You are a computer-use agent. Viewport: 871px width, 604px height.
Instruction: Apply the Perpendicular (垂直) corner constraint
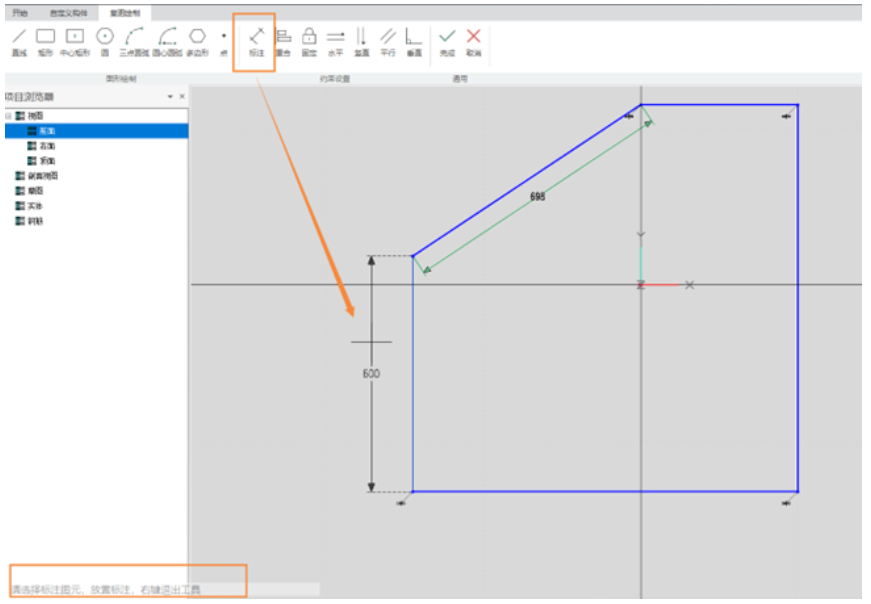click(x=414, y=41)
